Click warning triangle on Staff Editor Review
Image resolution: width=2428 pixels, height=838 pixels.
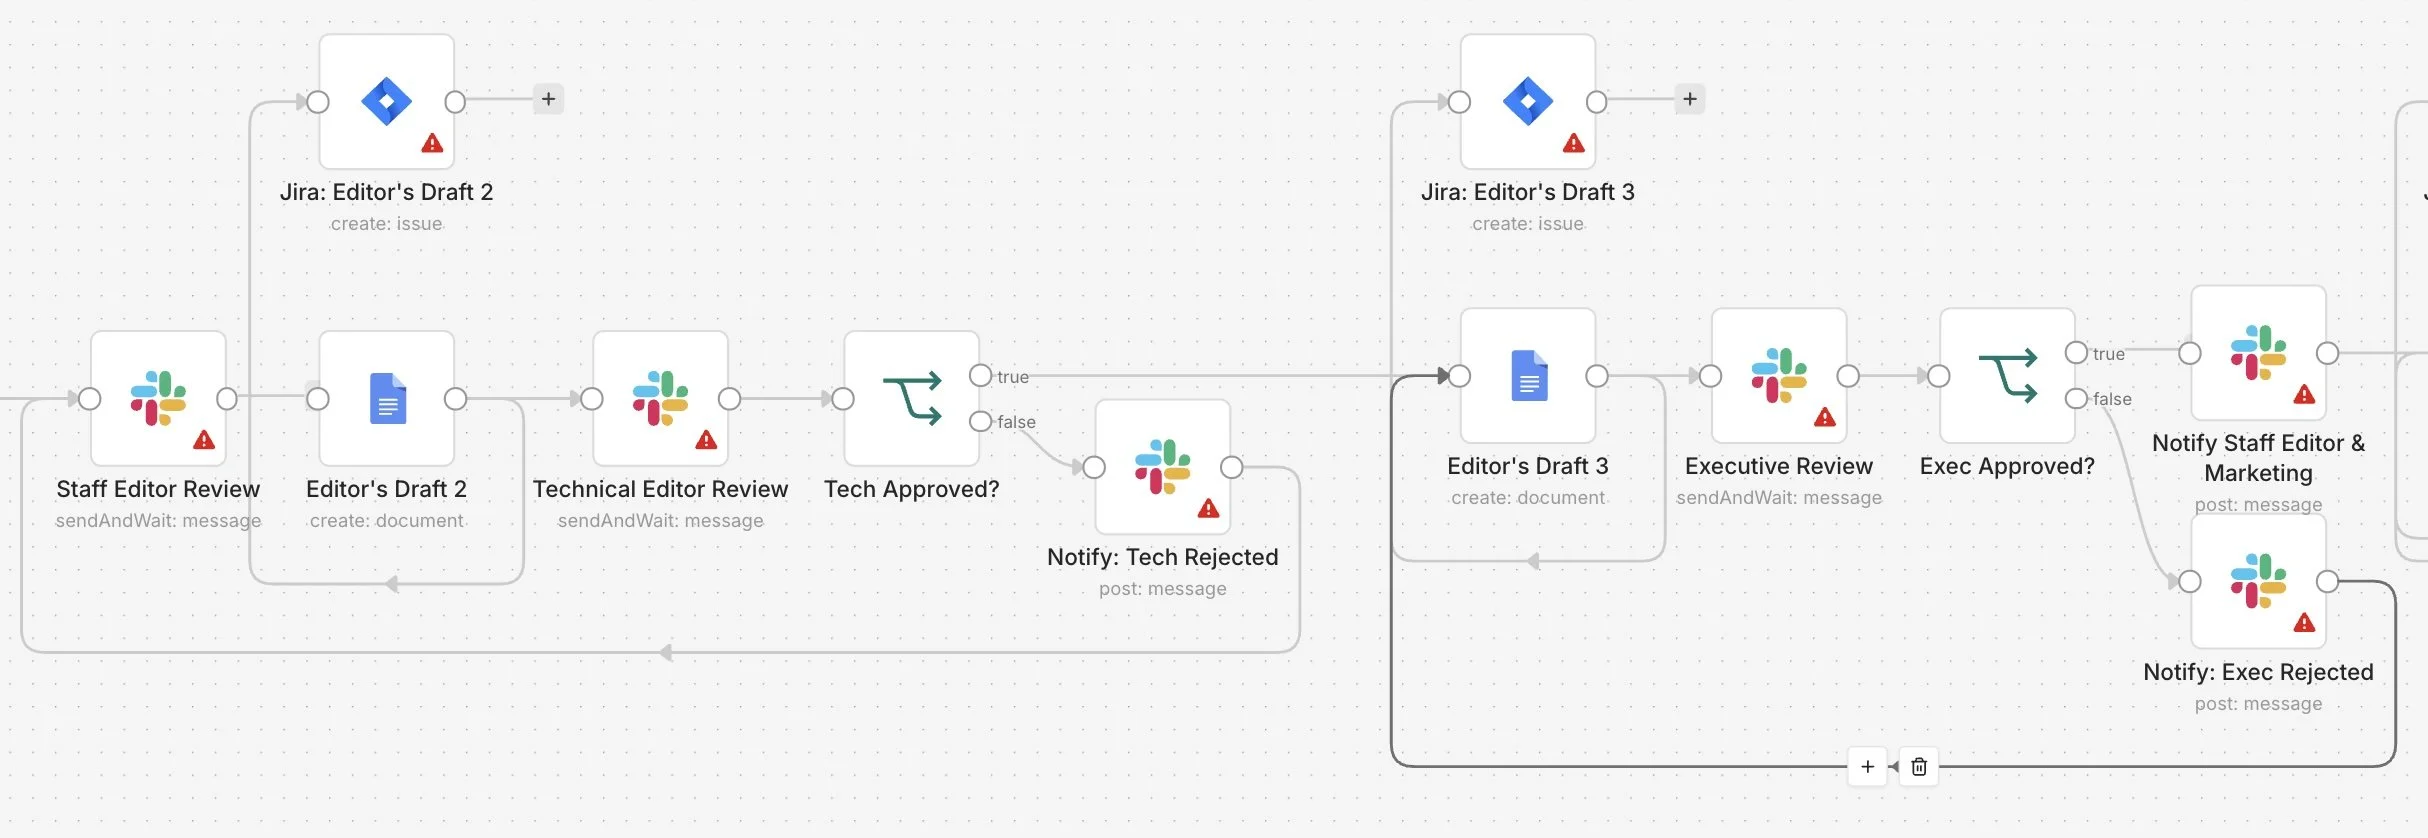click(204, 440)
